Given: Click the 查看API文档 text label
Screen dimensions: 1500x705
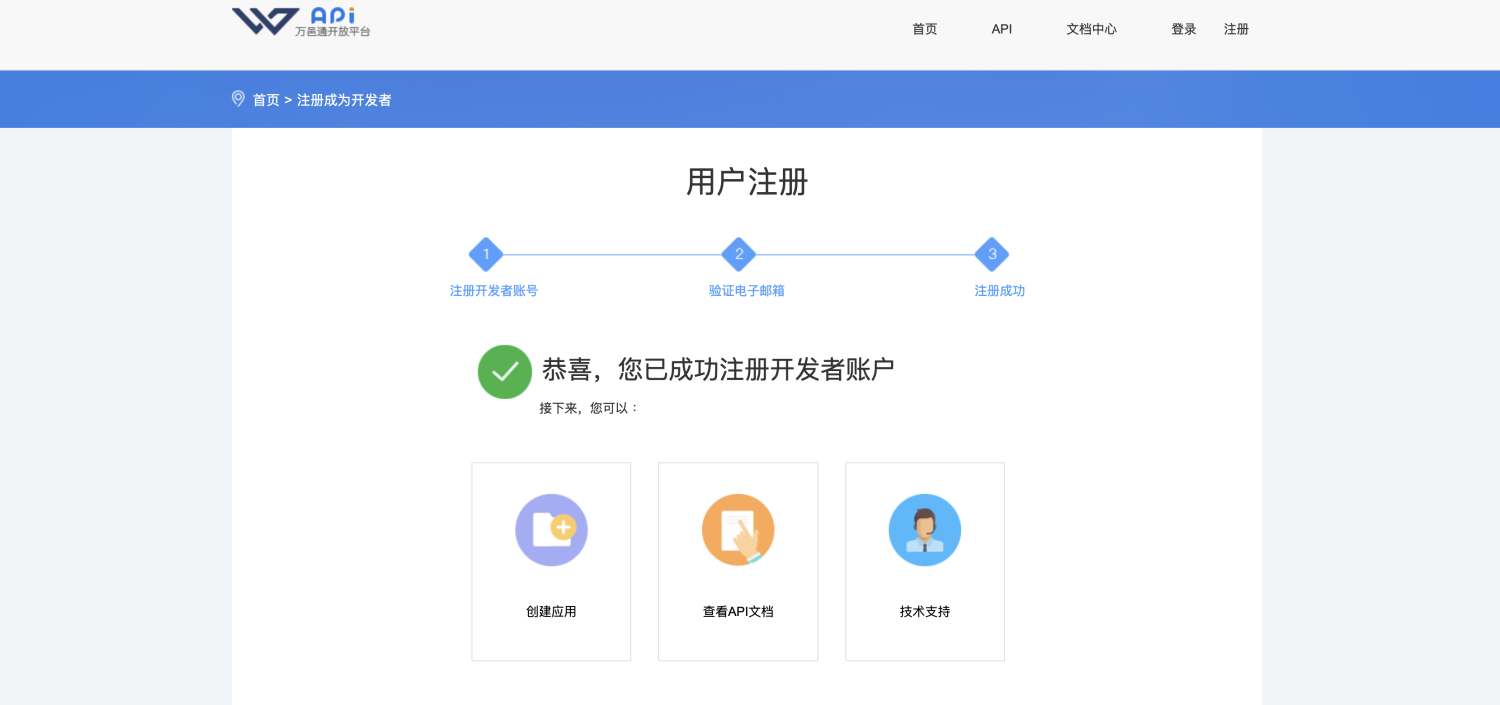Looking at the screenshot, I should click(738, 611).
